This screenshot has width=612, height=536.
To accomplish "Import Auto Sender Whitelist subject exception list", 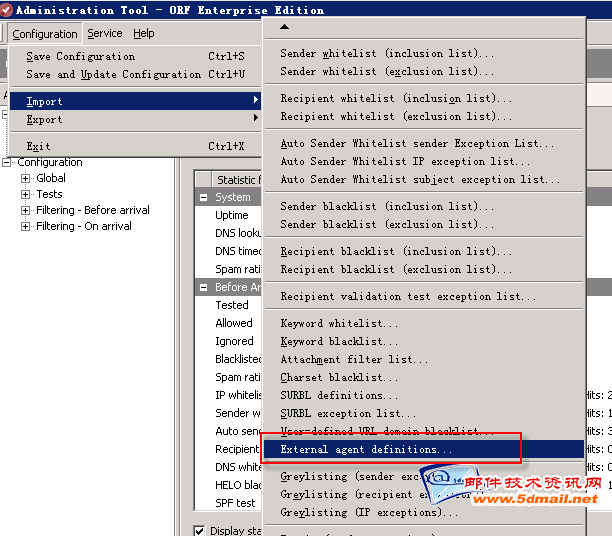I will click(424, 179).
